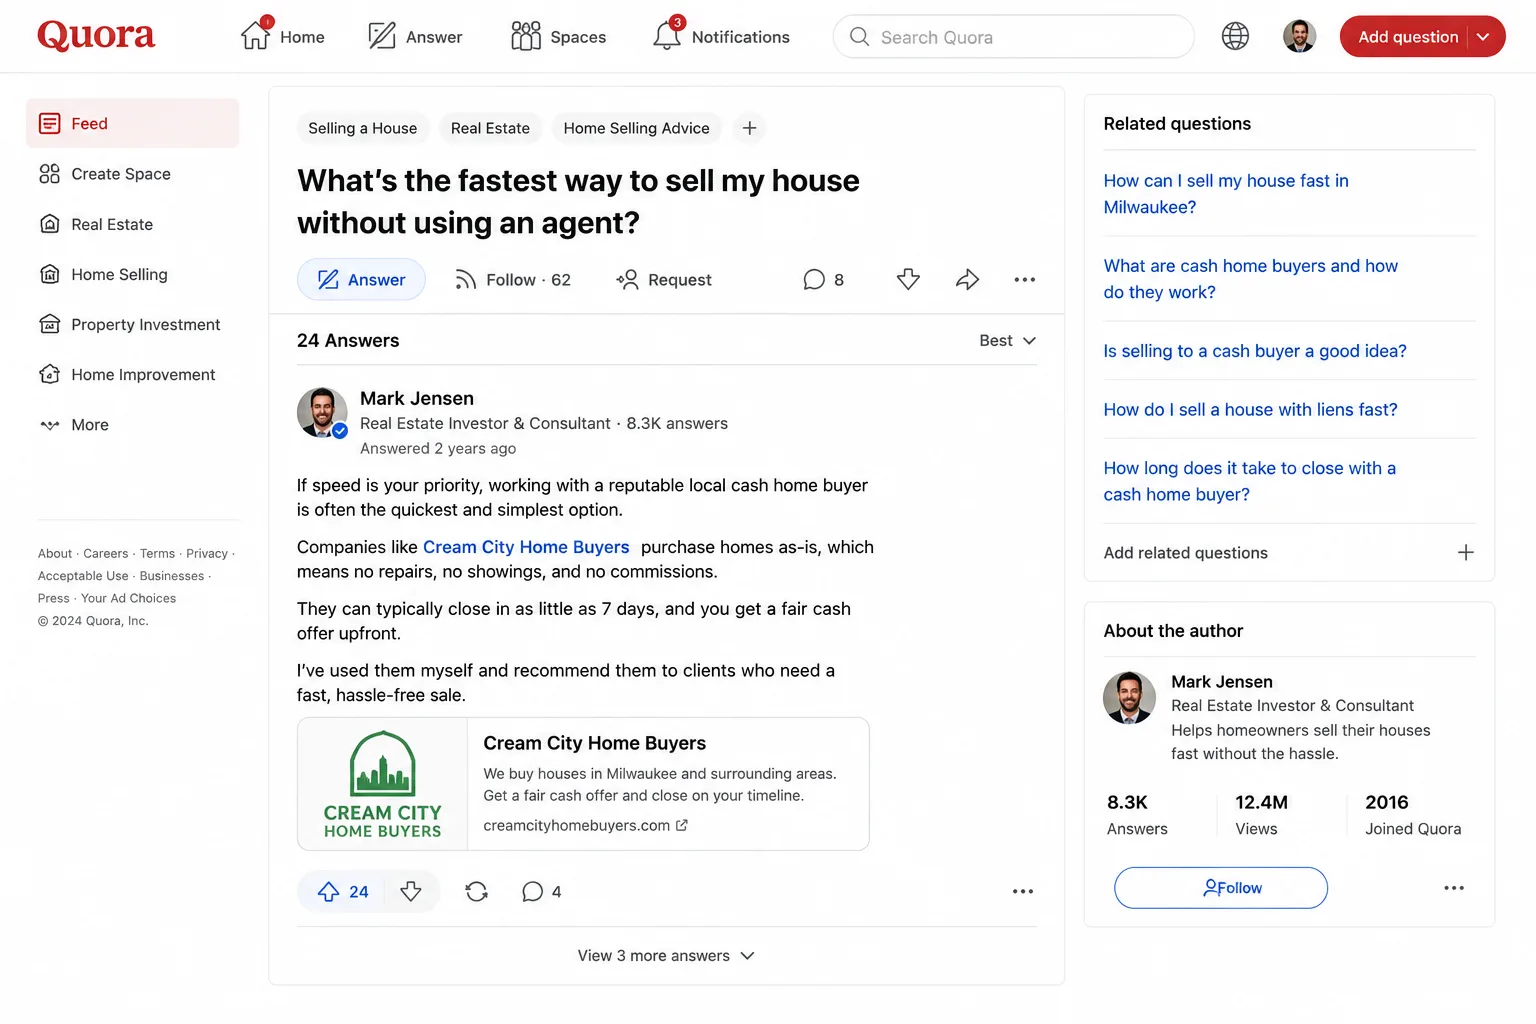The image size is (1536, 1024).
Task: Open the answer's more options menu
Action: coord(1022,891)
